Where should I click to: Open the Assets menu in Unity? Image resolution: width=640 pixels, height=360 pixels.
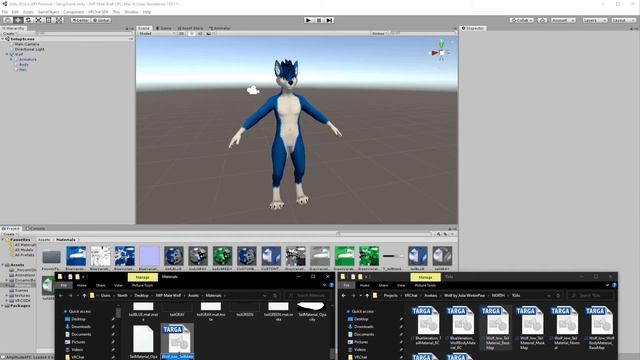[x=28, y=12]
